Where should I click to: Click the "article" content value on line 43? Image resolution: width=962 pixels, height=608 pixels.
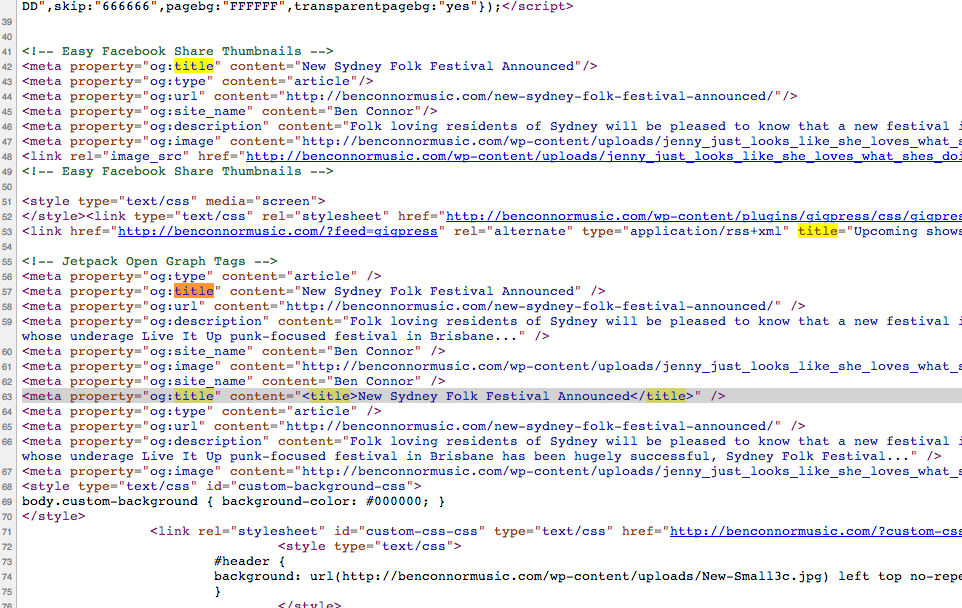coord(322,82)
